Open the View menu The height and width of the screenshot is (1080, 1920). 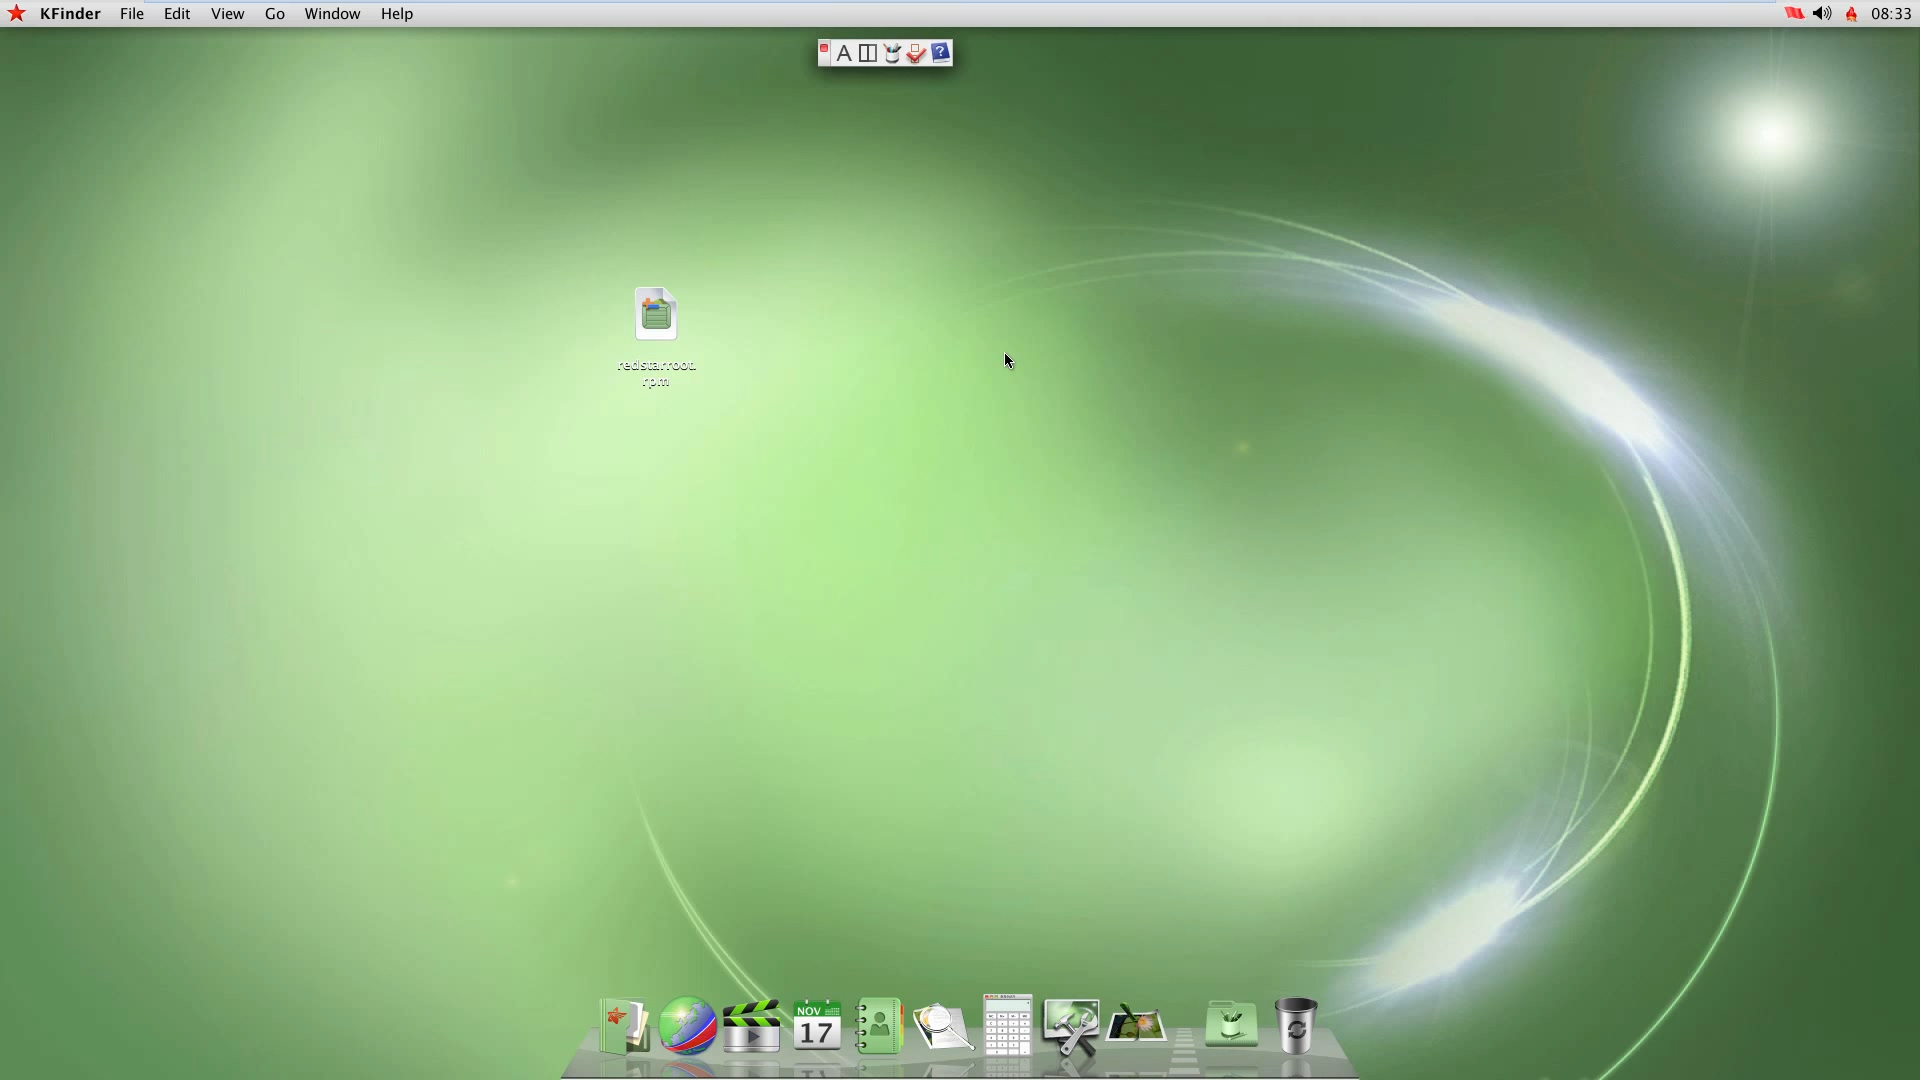tap(227, 14)
